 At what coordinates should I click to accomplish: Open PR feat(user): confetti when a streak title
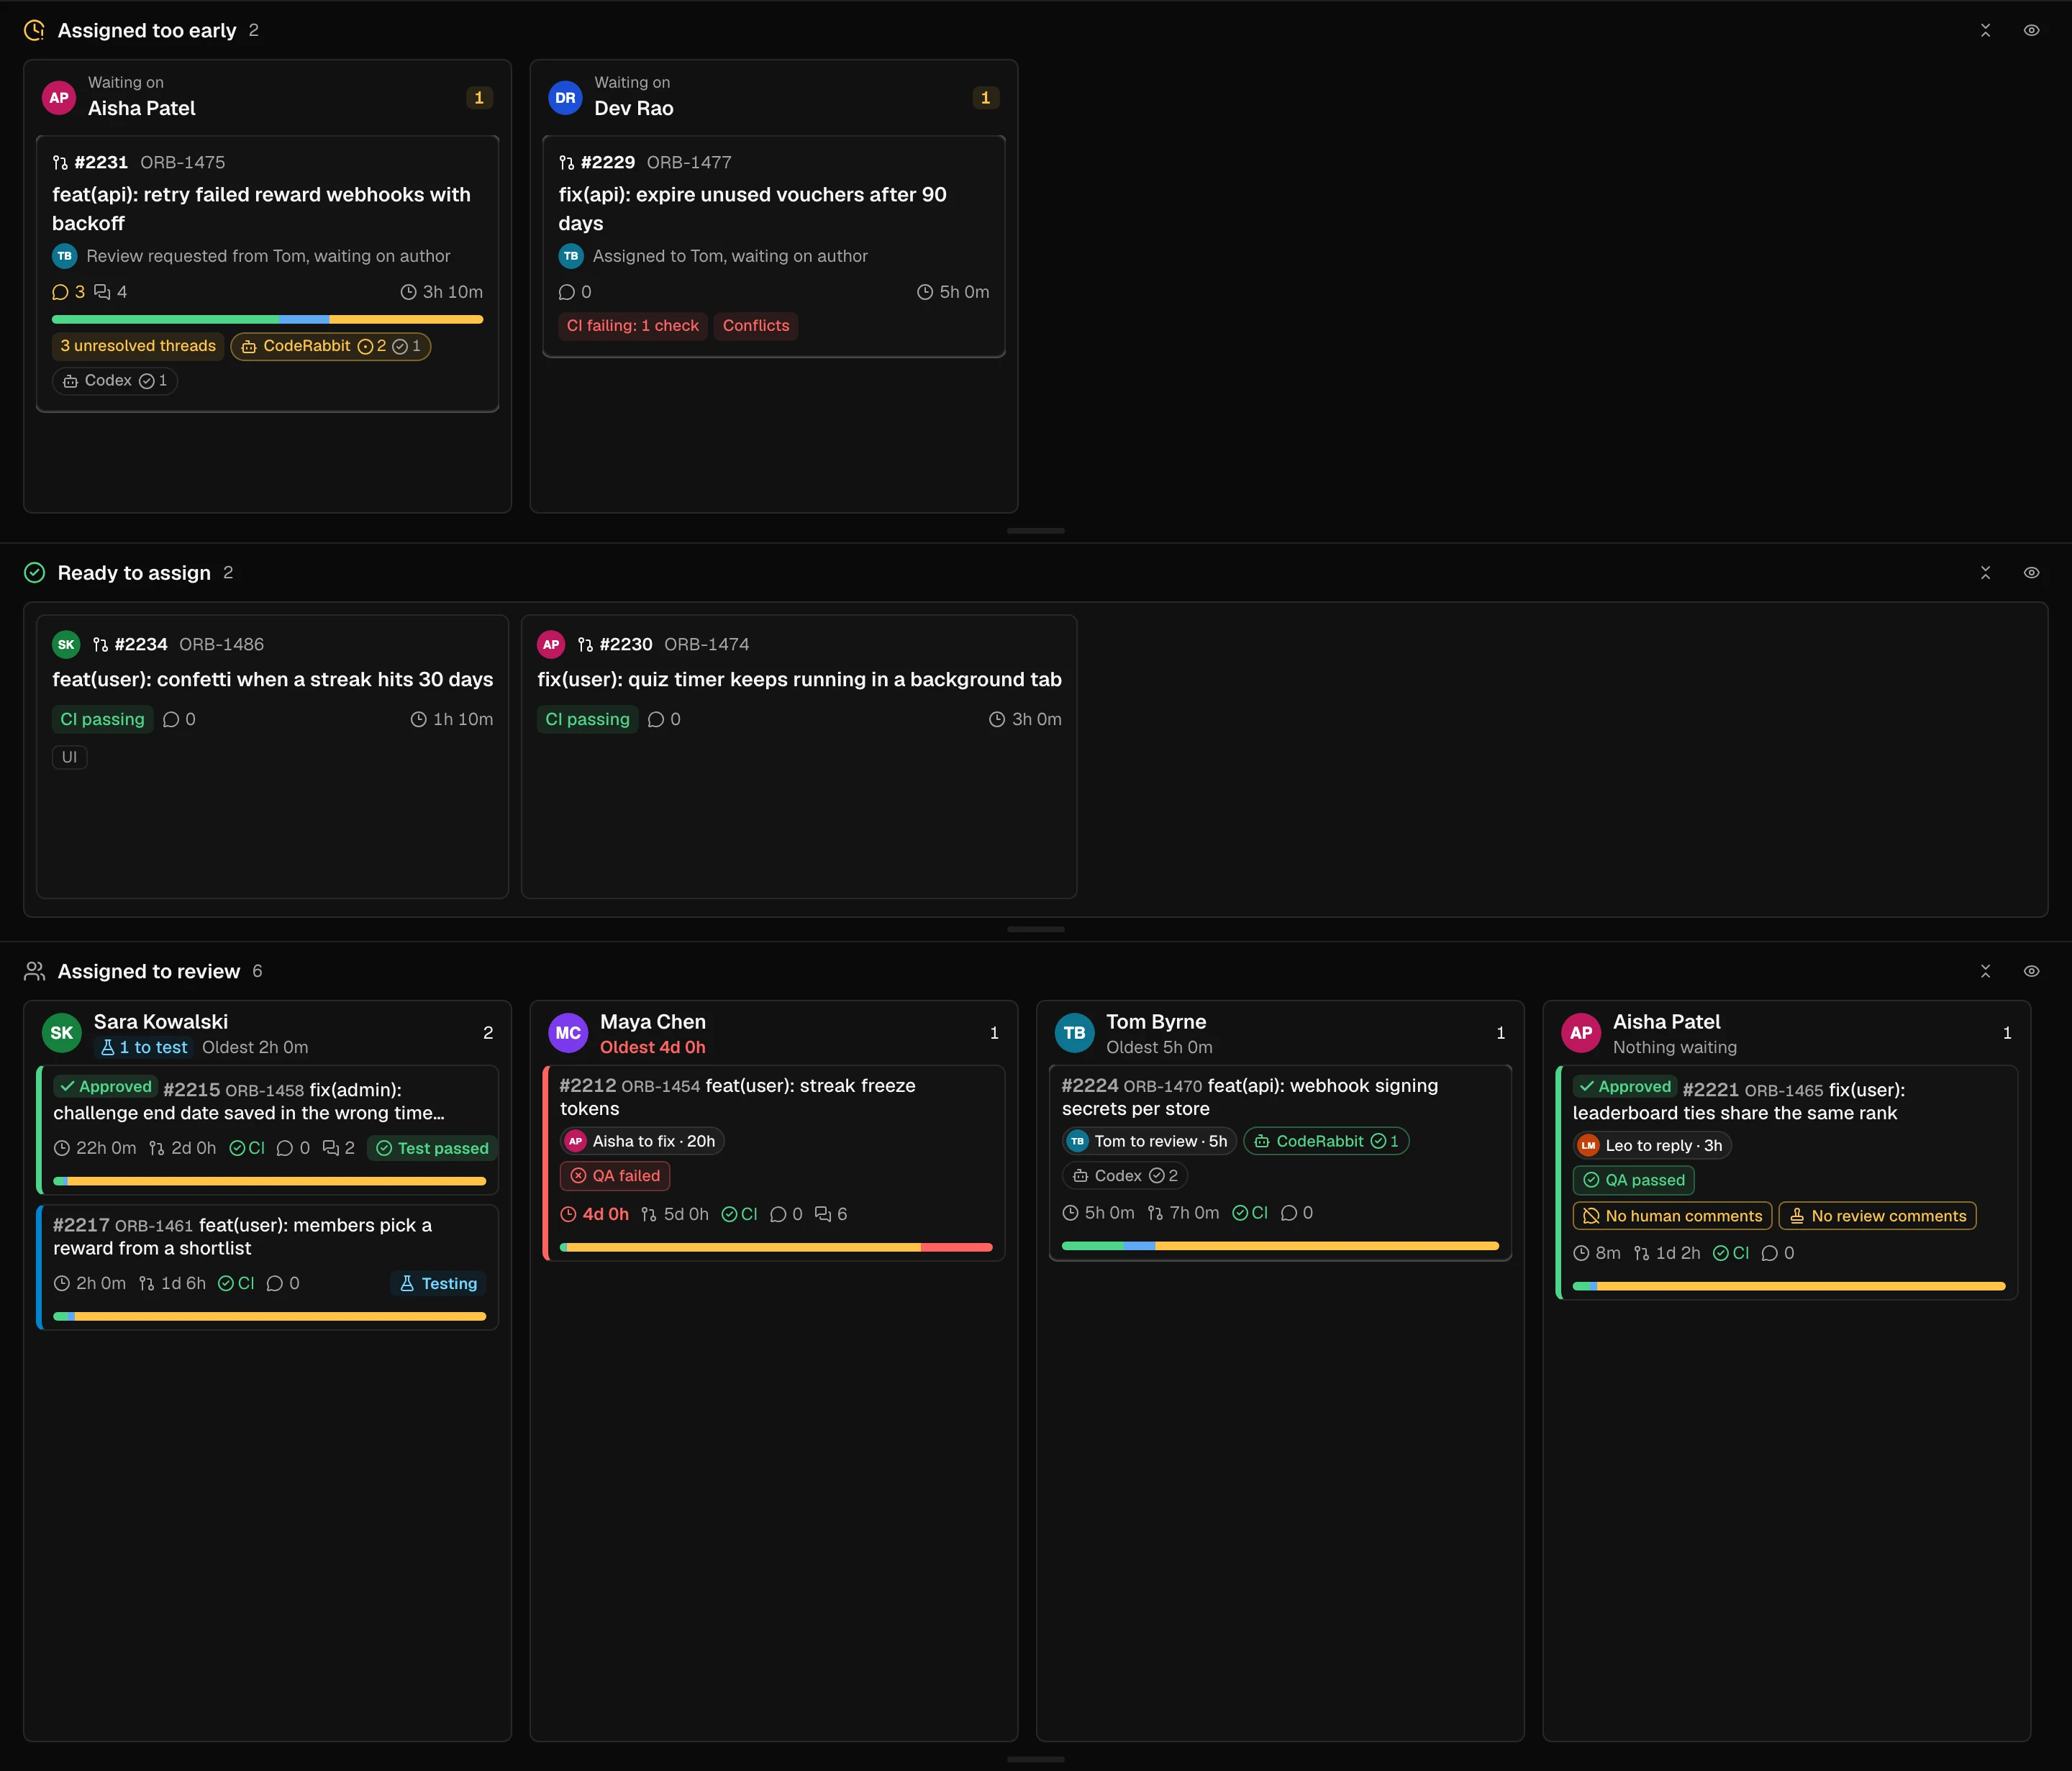click(x=273, y=680)
